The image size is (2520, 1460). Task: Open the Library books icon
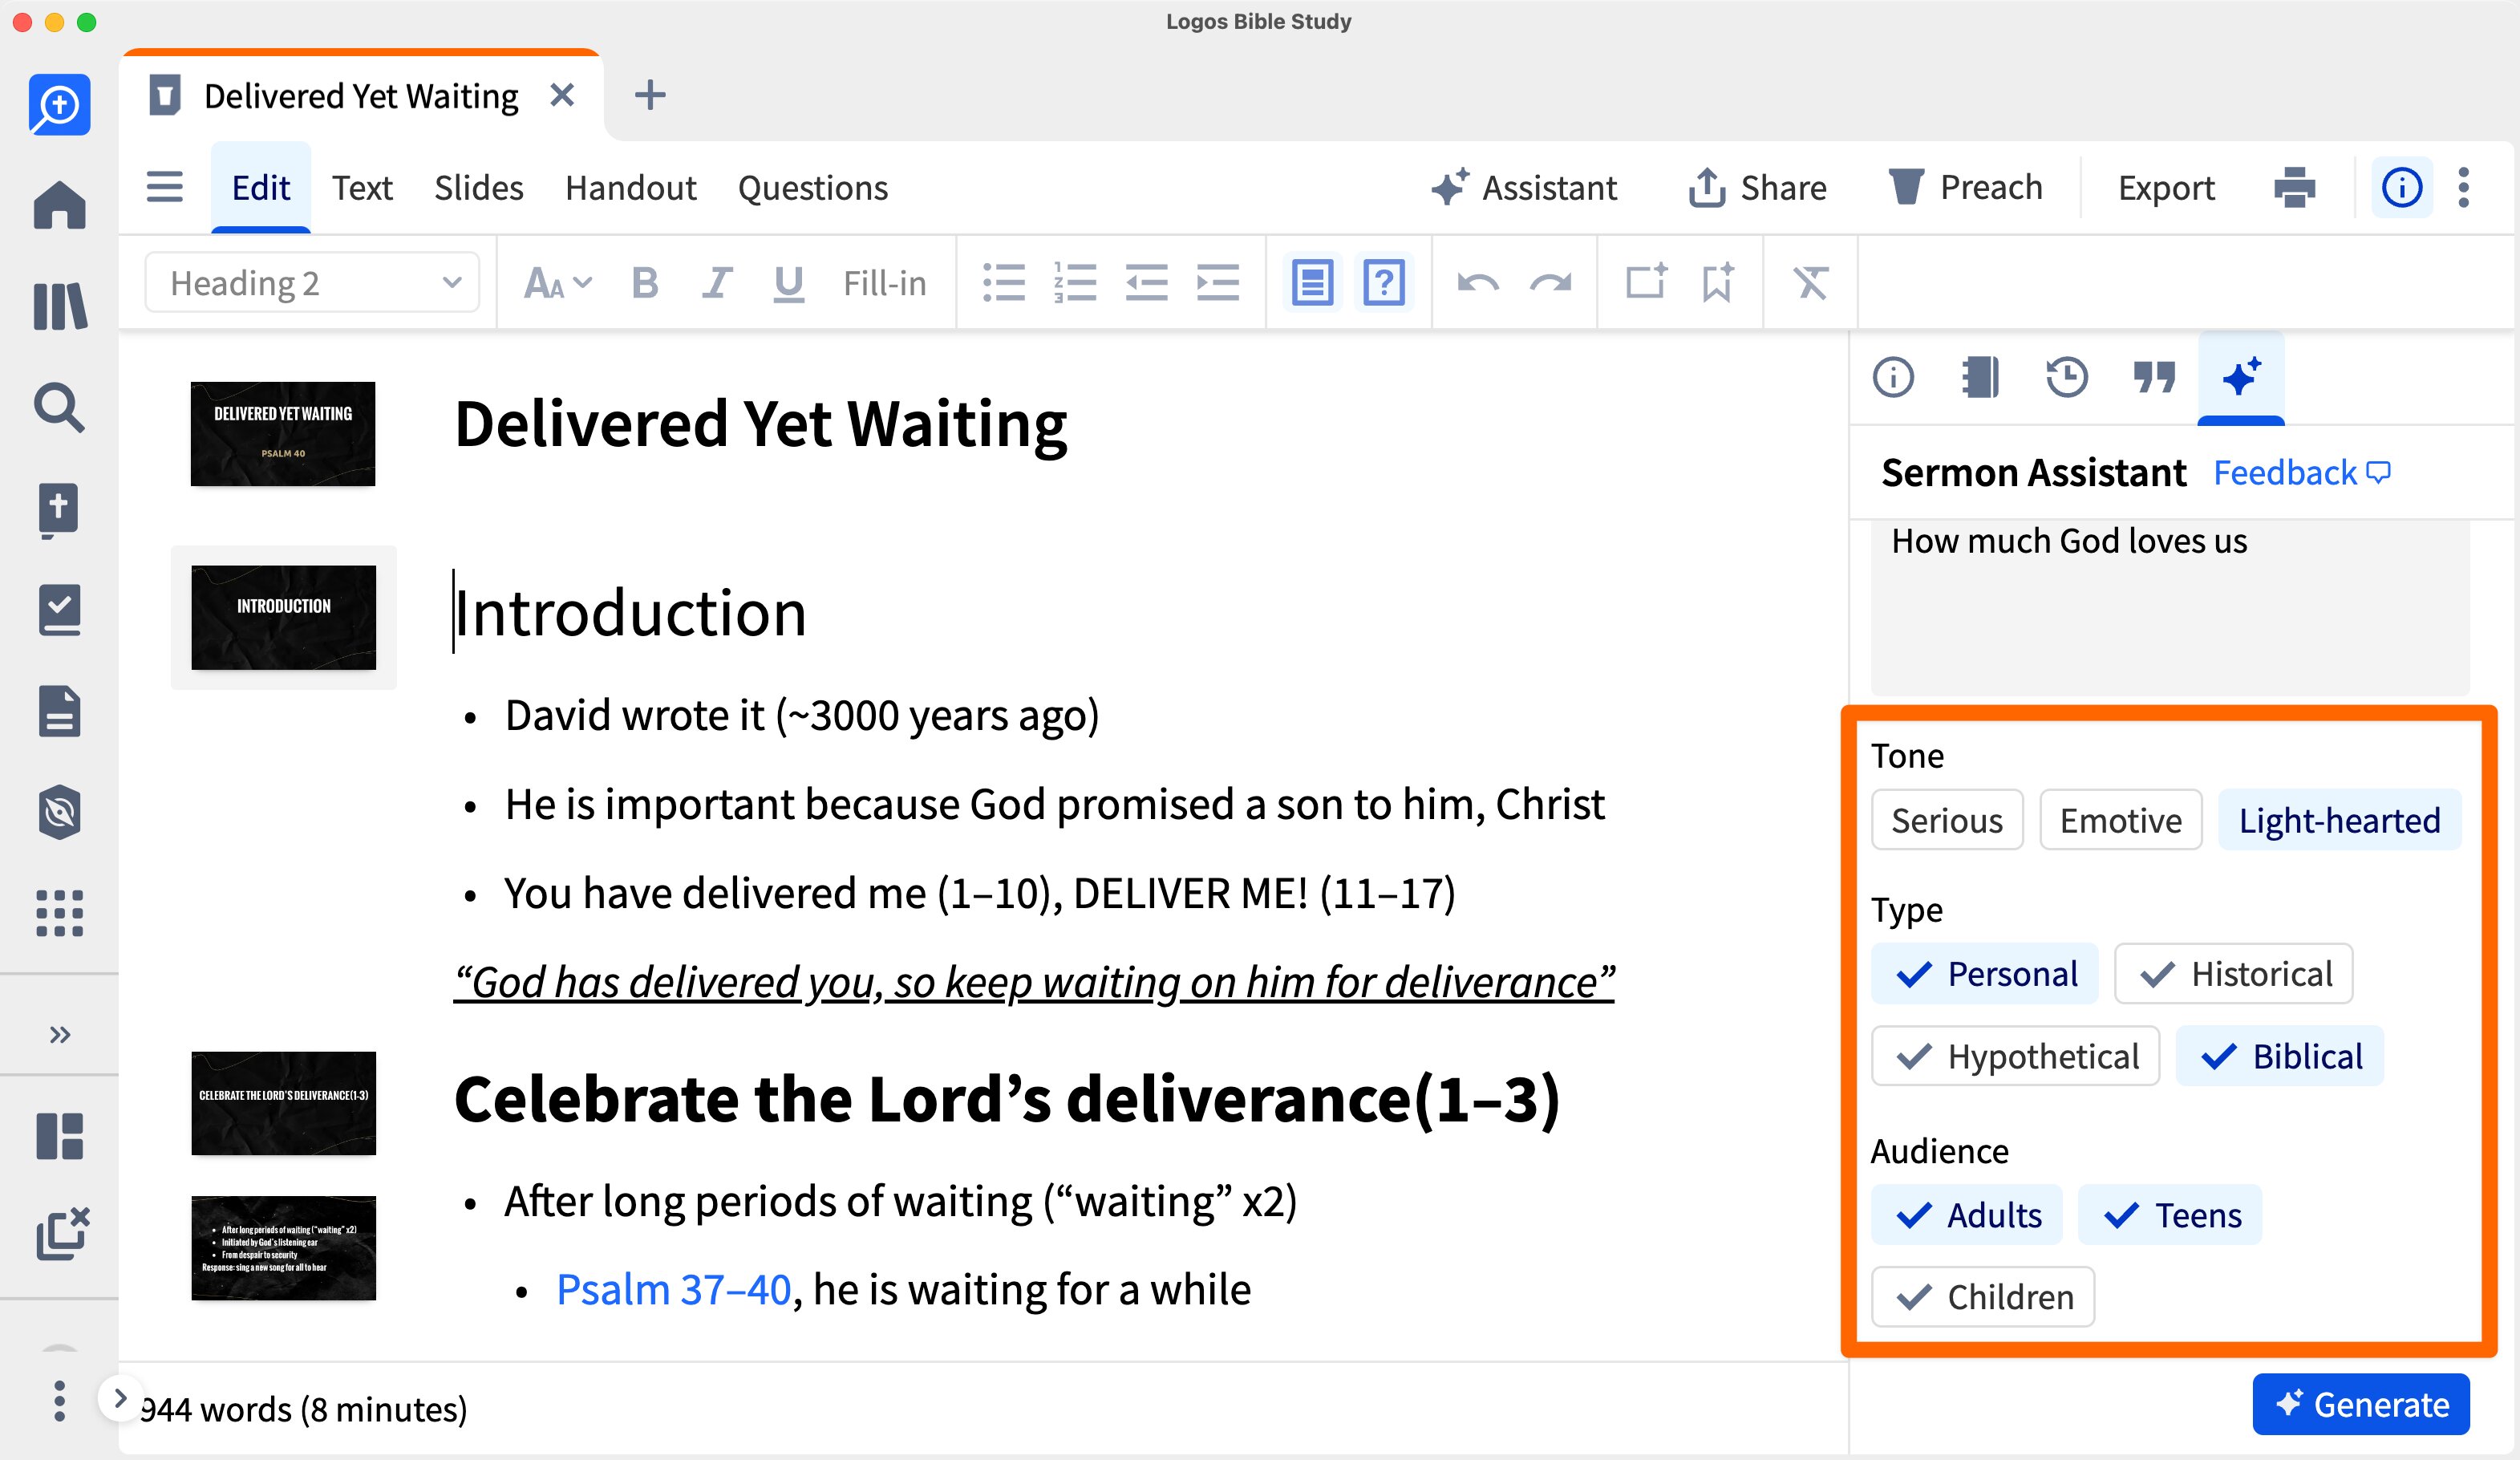(x=59, y=305)
